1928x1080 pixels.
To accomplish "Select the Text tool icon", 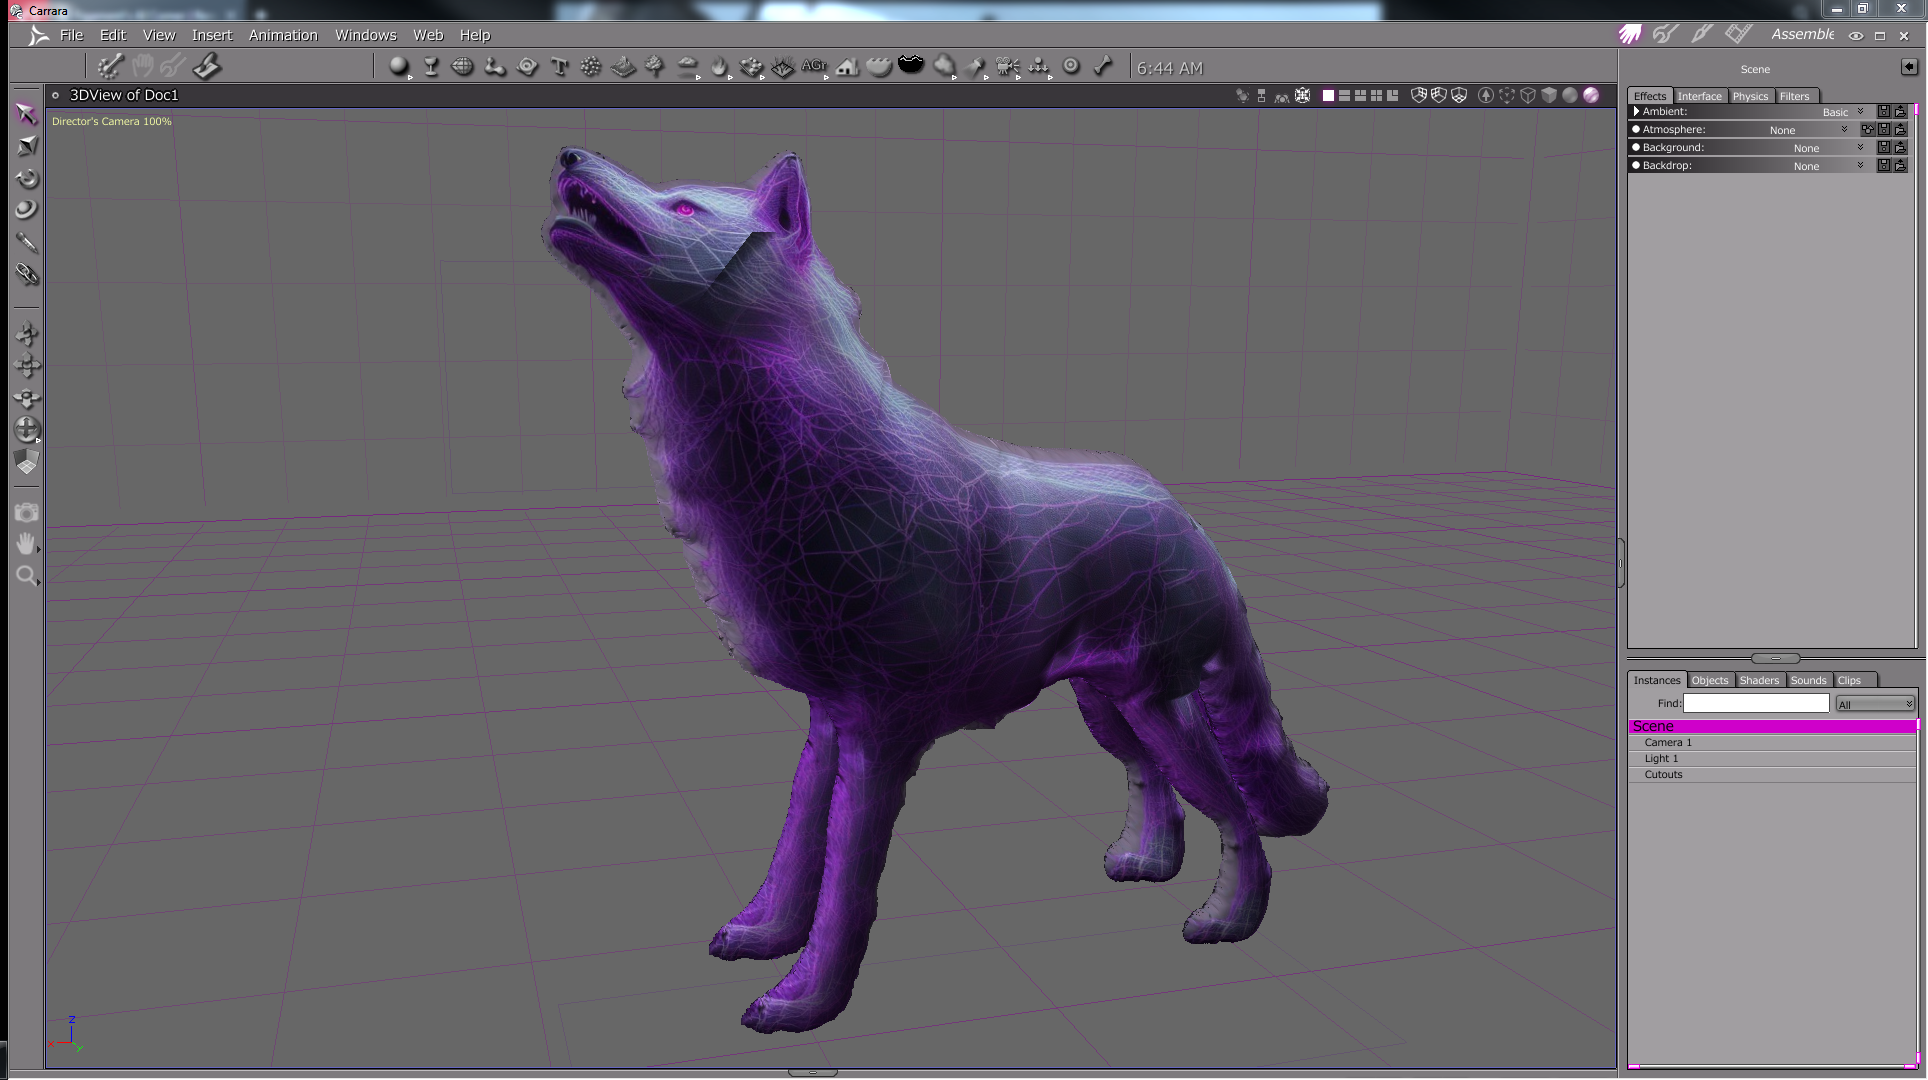I will [x=559, y=67].
